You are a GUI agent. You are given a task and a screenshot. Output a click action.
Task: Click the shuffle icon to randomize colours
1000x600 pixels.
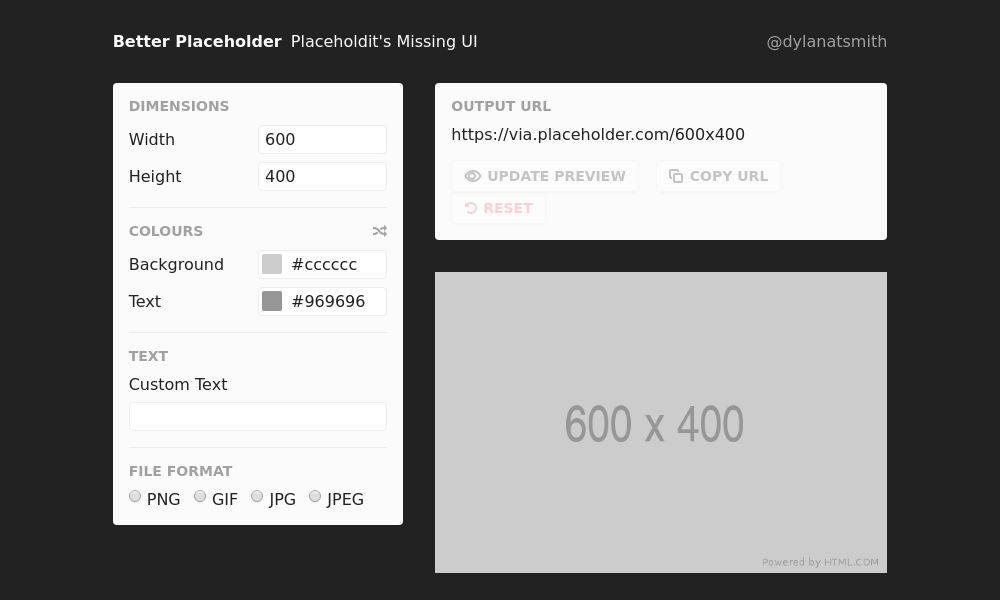(x=380, y=231)
